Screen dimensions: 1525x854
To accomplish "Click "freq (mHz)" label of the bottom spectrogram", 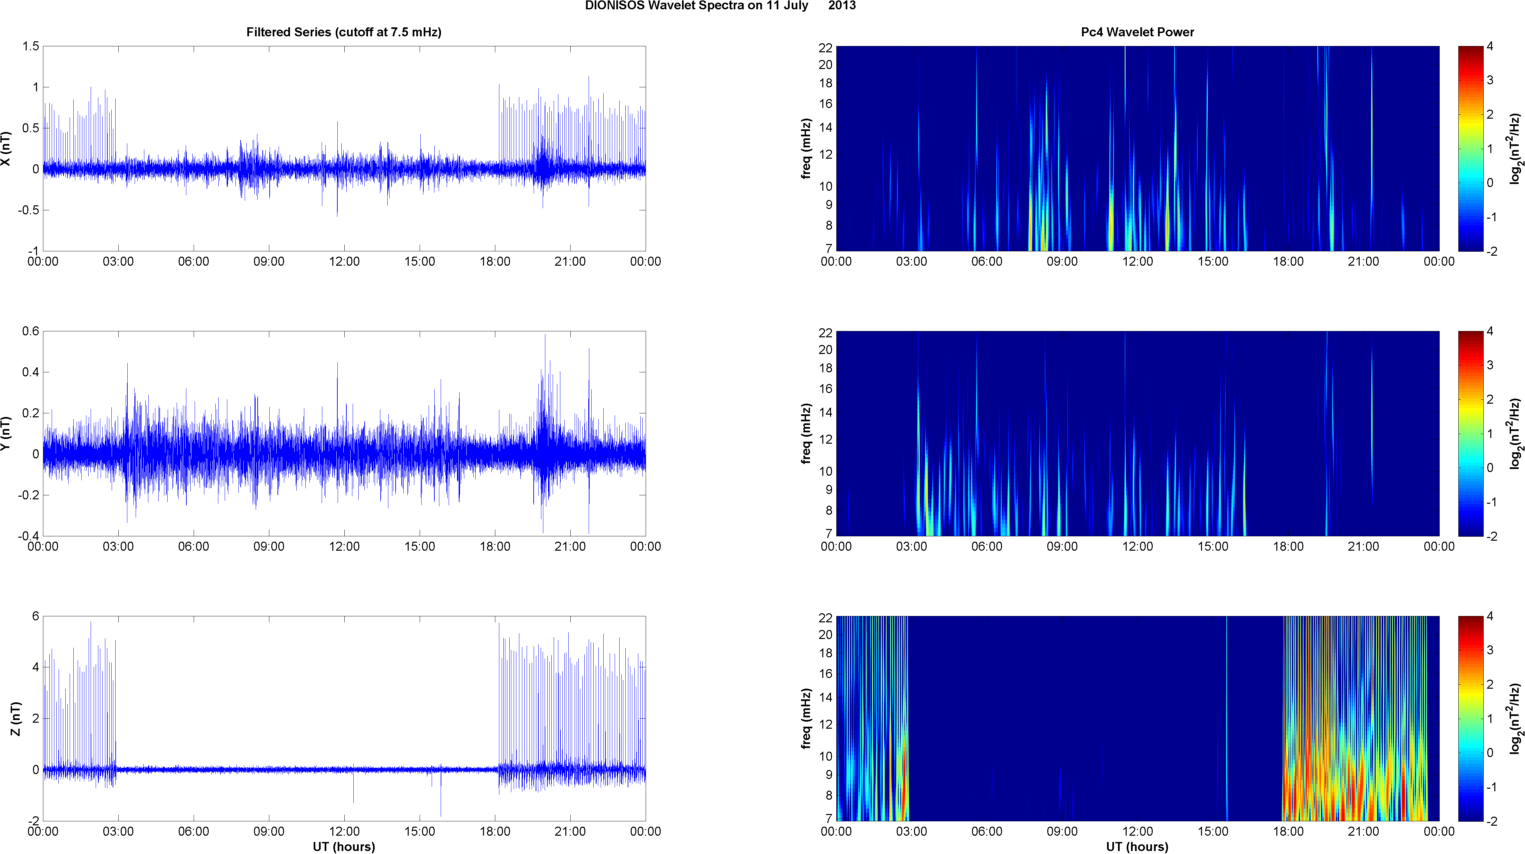I will click(x=806, y=719).
